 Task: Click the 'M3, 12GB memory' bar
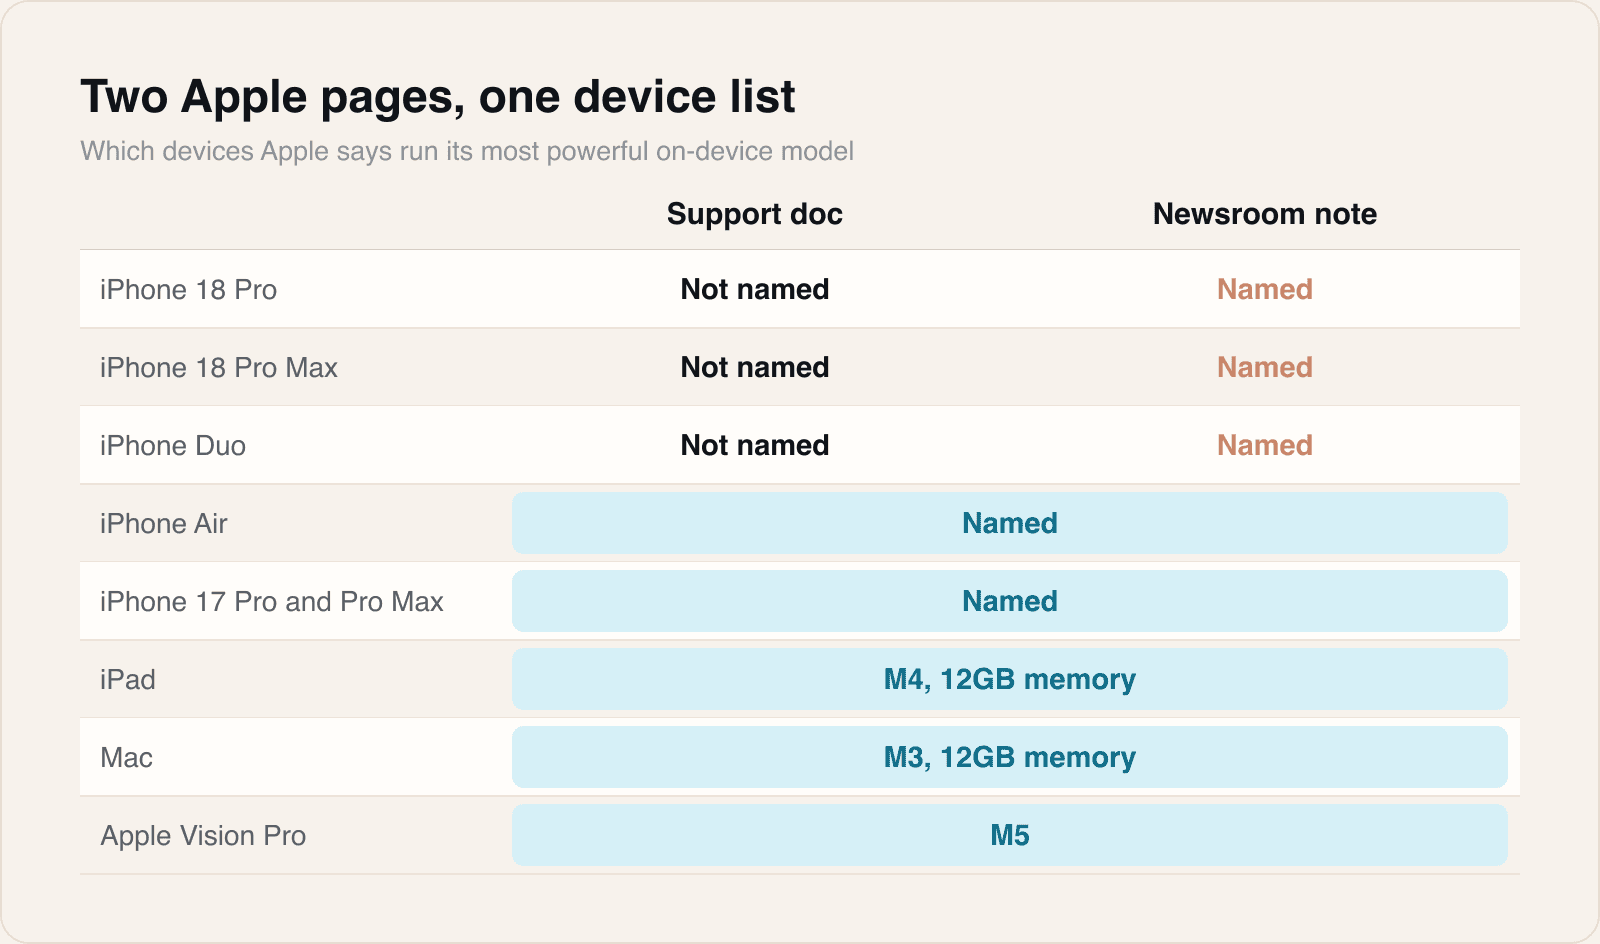(1010, 757)
